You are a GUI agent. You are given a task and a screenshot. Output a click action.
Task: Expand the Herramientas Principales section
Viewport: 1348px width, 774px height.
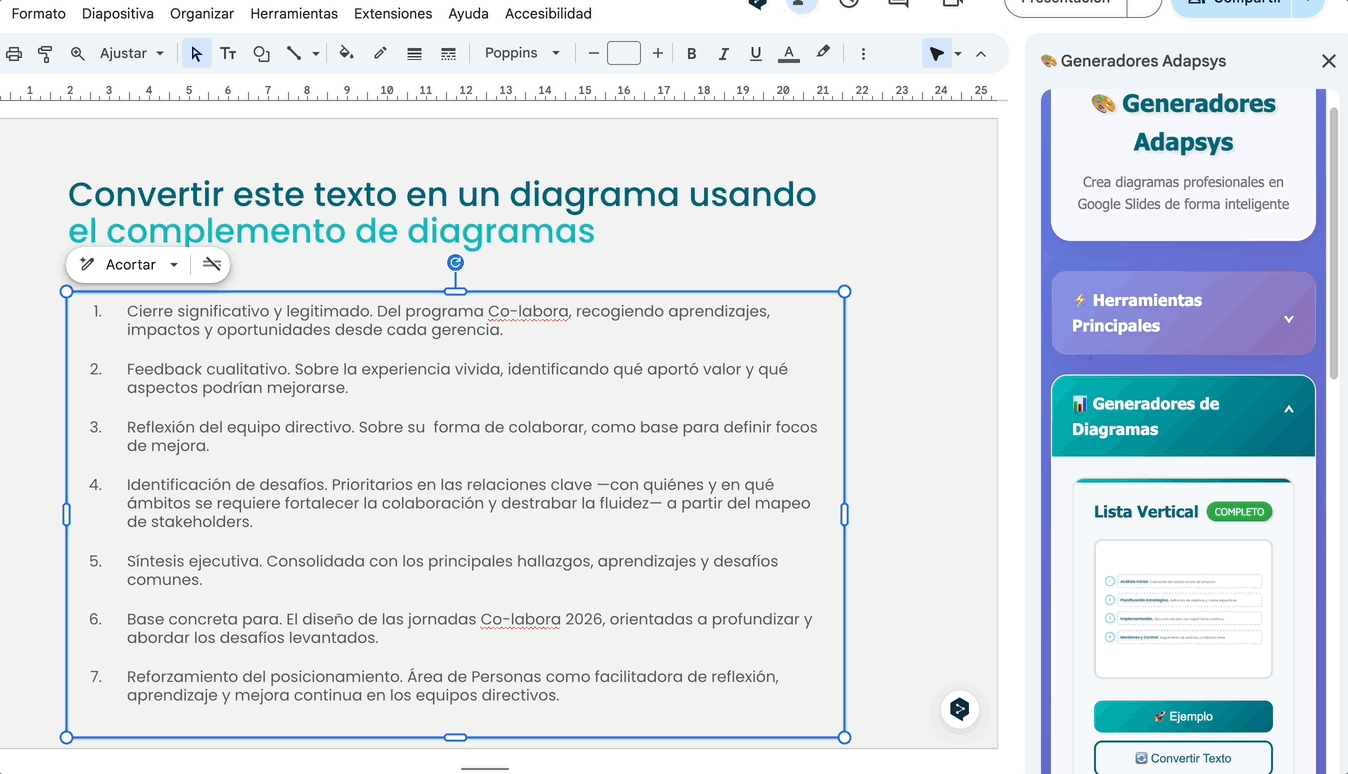(x=1183, y=313)
